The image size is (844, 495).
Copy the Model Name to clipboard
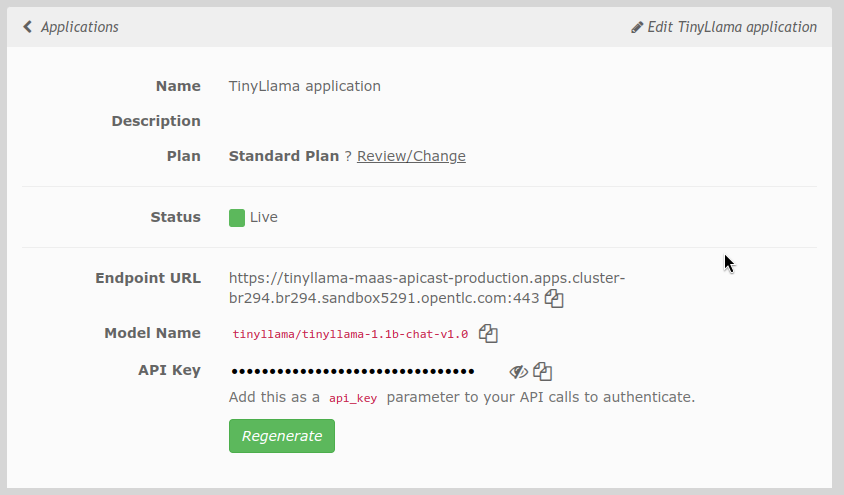[488, 334]
